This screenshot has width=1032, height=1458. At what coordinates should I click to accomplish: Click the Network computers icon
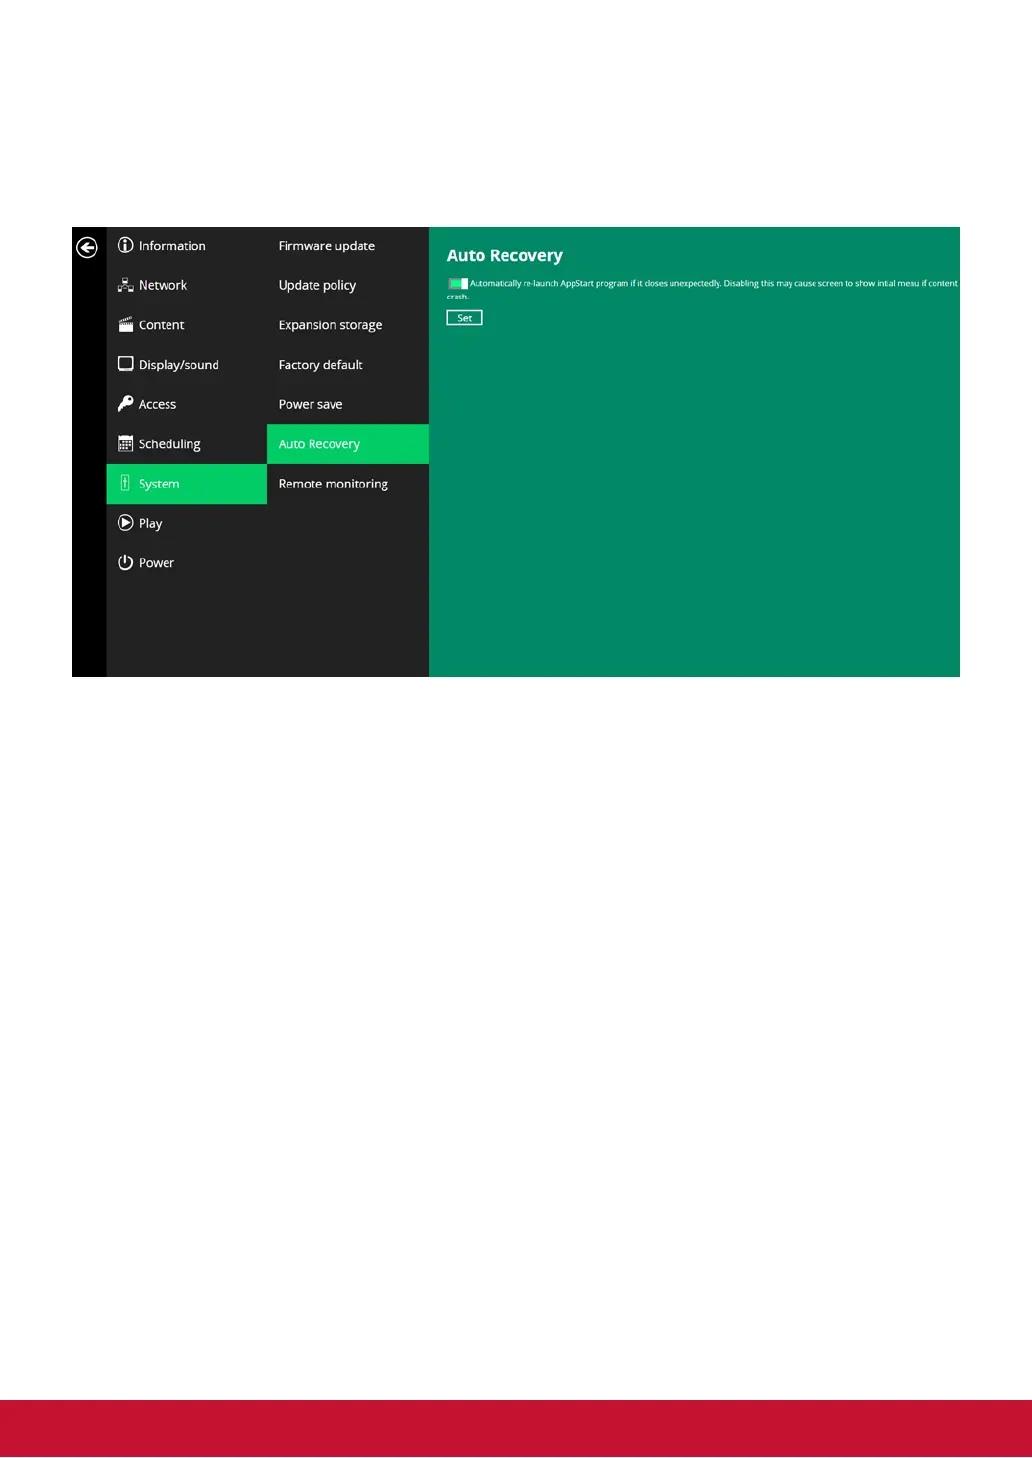pyautogui.click(x=125, y=285)
